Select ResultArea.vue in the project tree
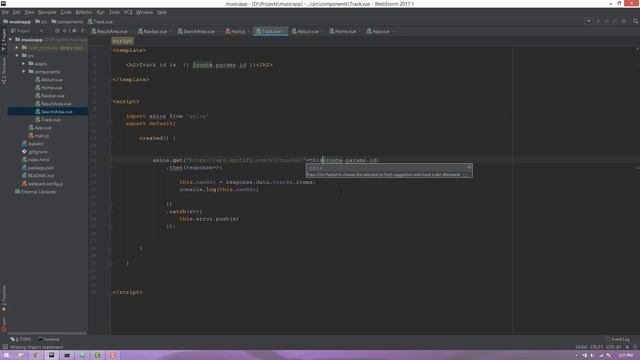This screenshot has height=360, width=640. [x=53, y=104]
